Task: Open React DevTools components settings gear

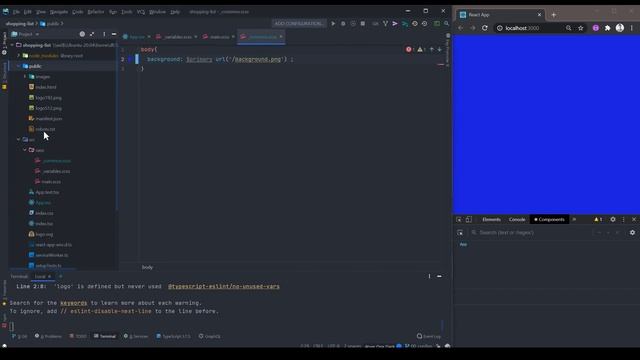Action: click(632, 233)
